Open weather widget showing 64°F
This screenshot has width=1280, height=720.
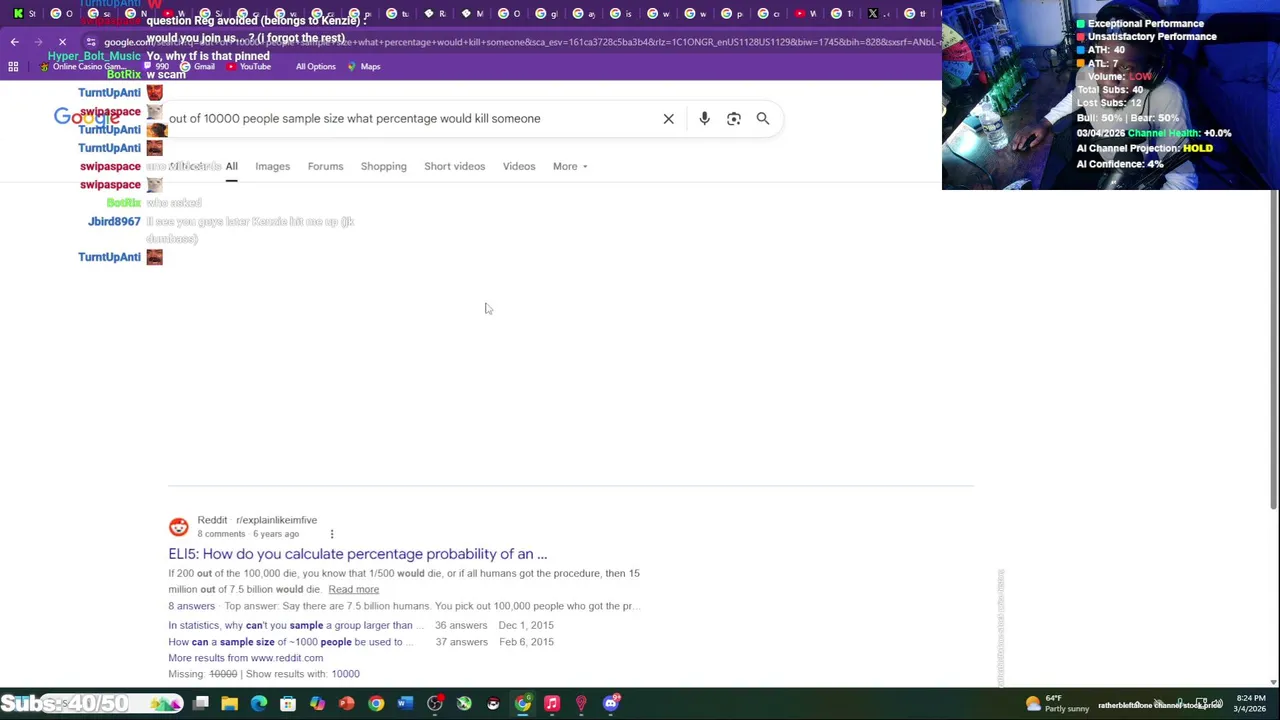click(1057, 704)
